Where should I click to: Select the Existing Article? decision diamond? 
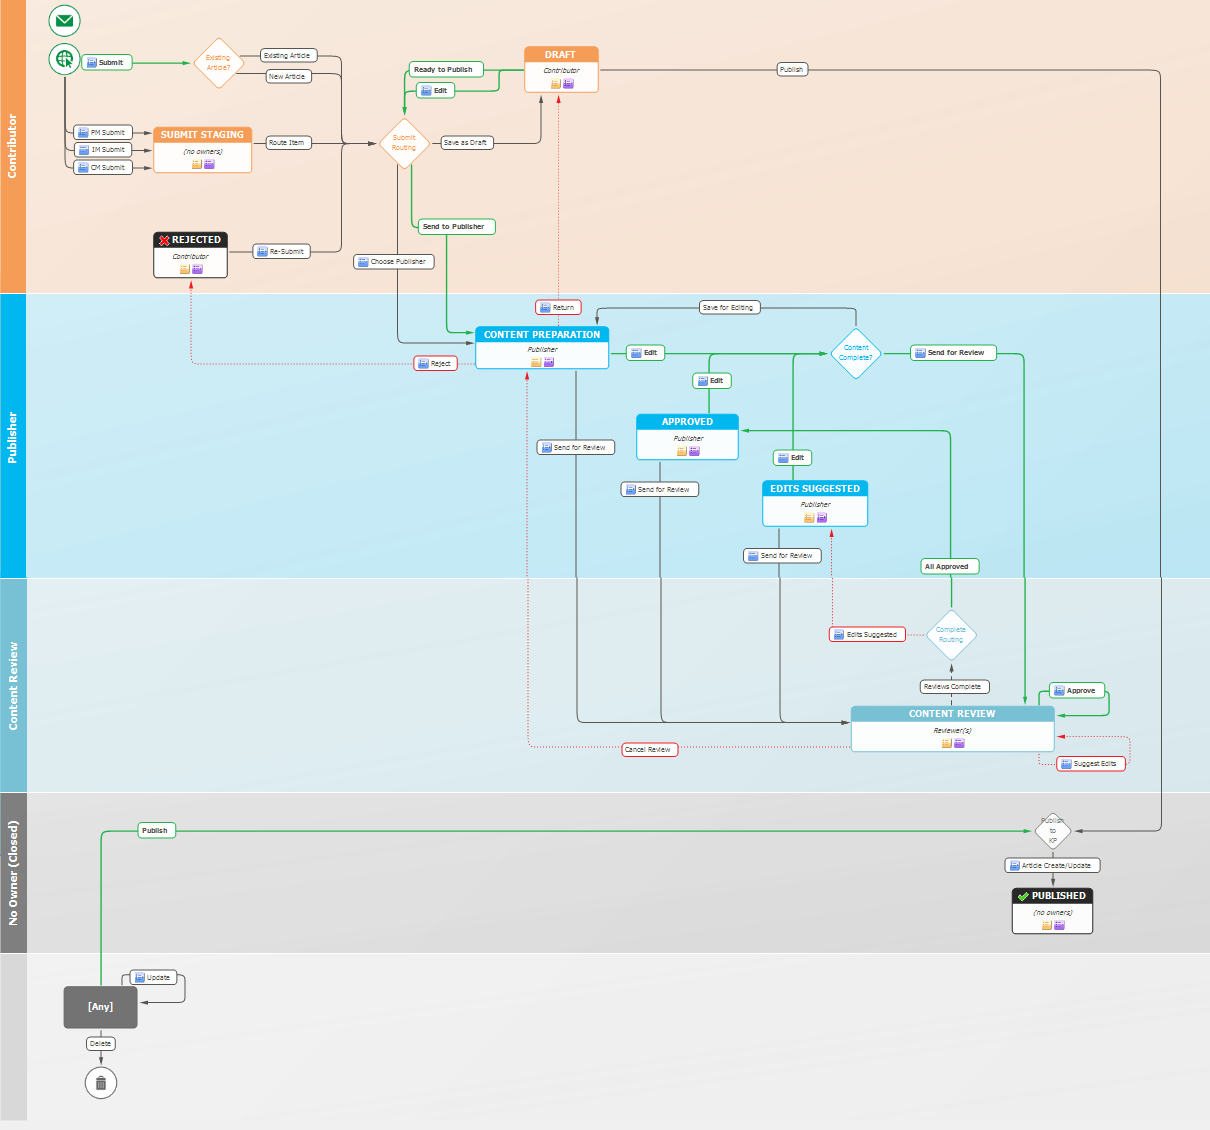point(218,63)
